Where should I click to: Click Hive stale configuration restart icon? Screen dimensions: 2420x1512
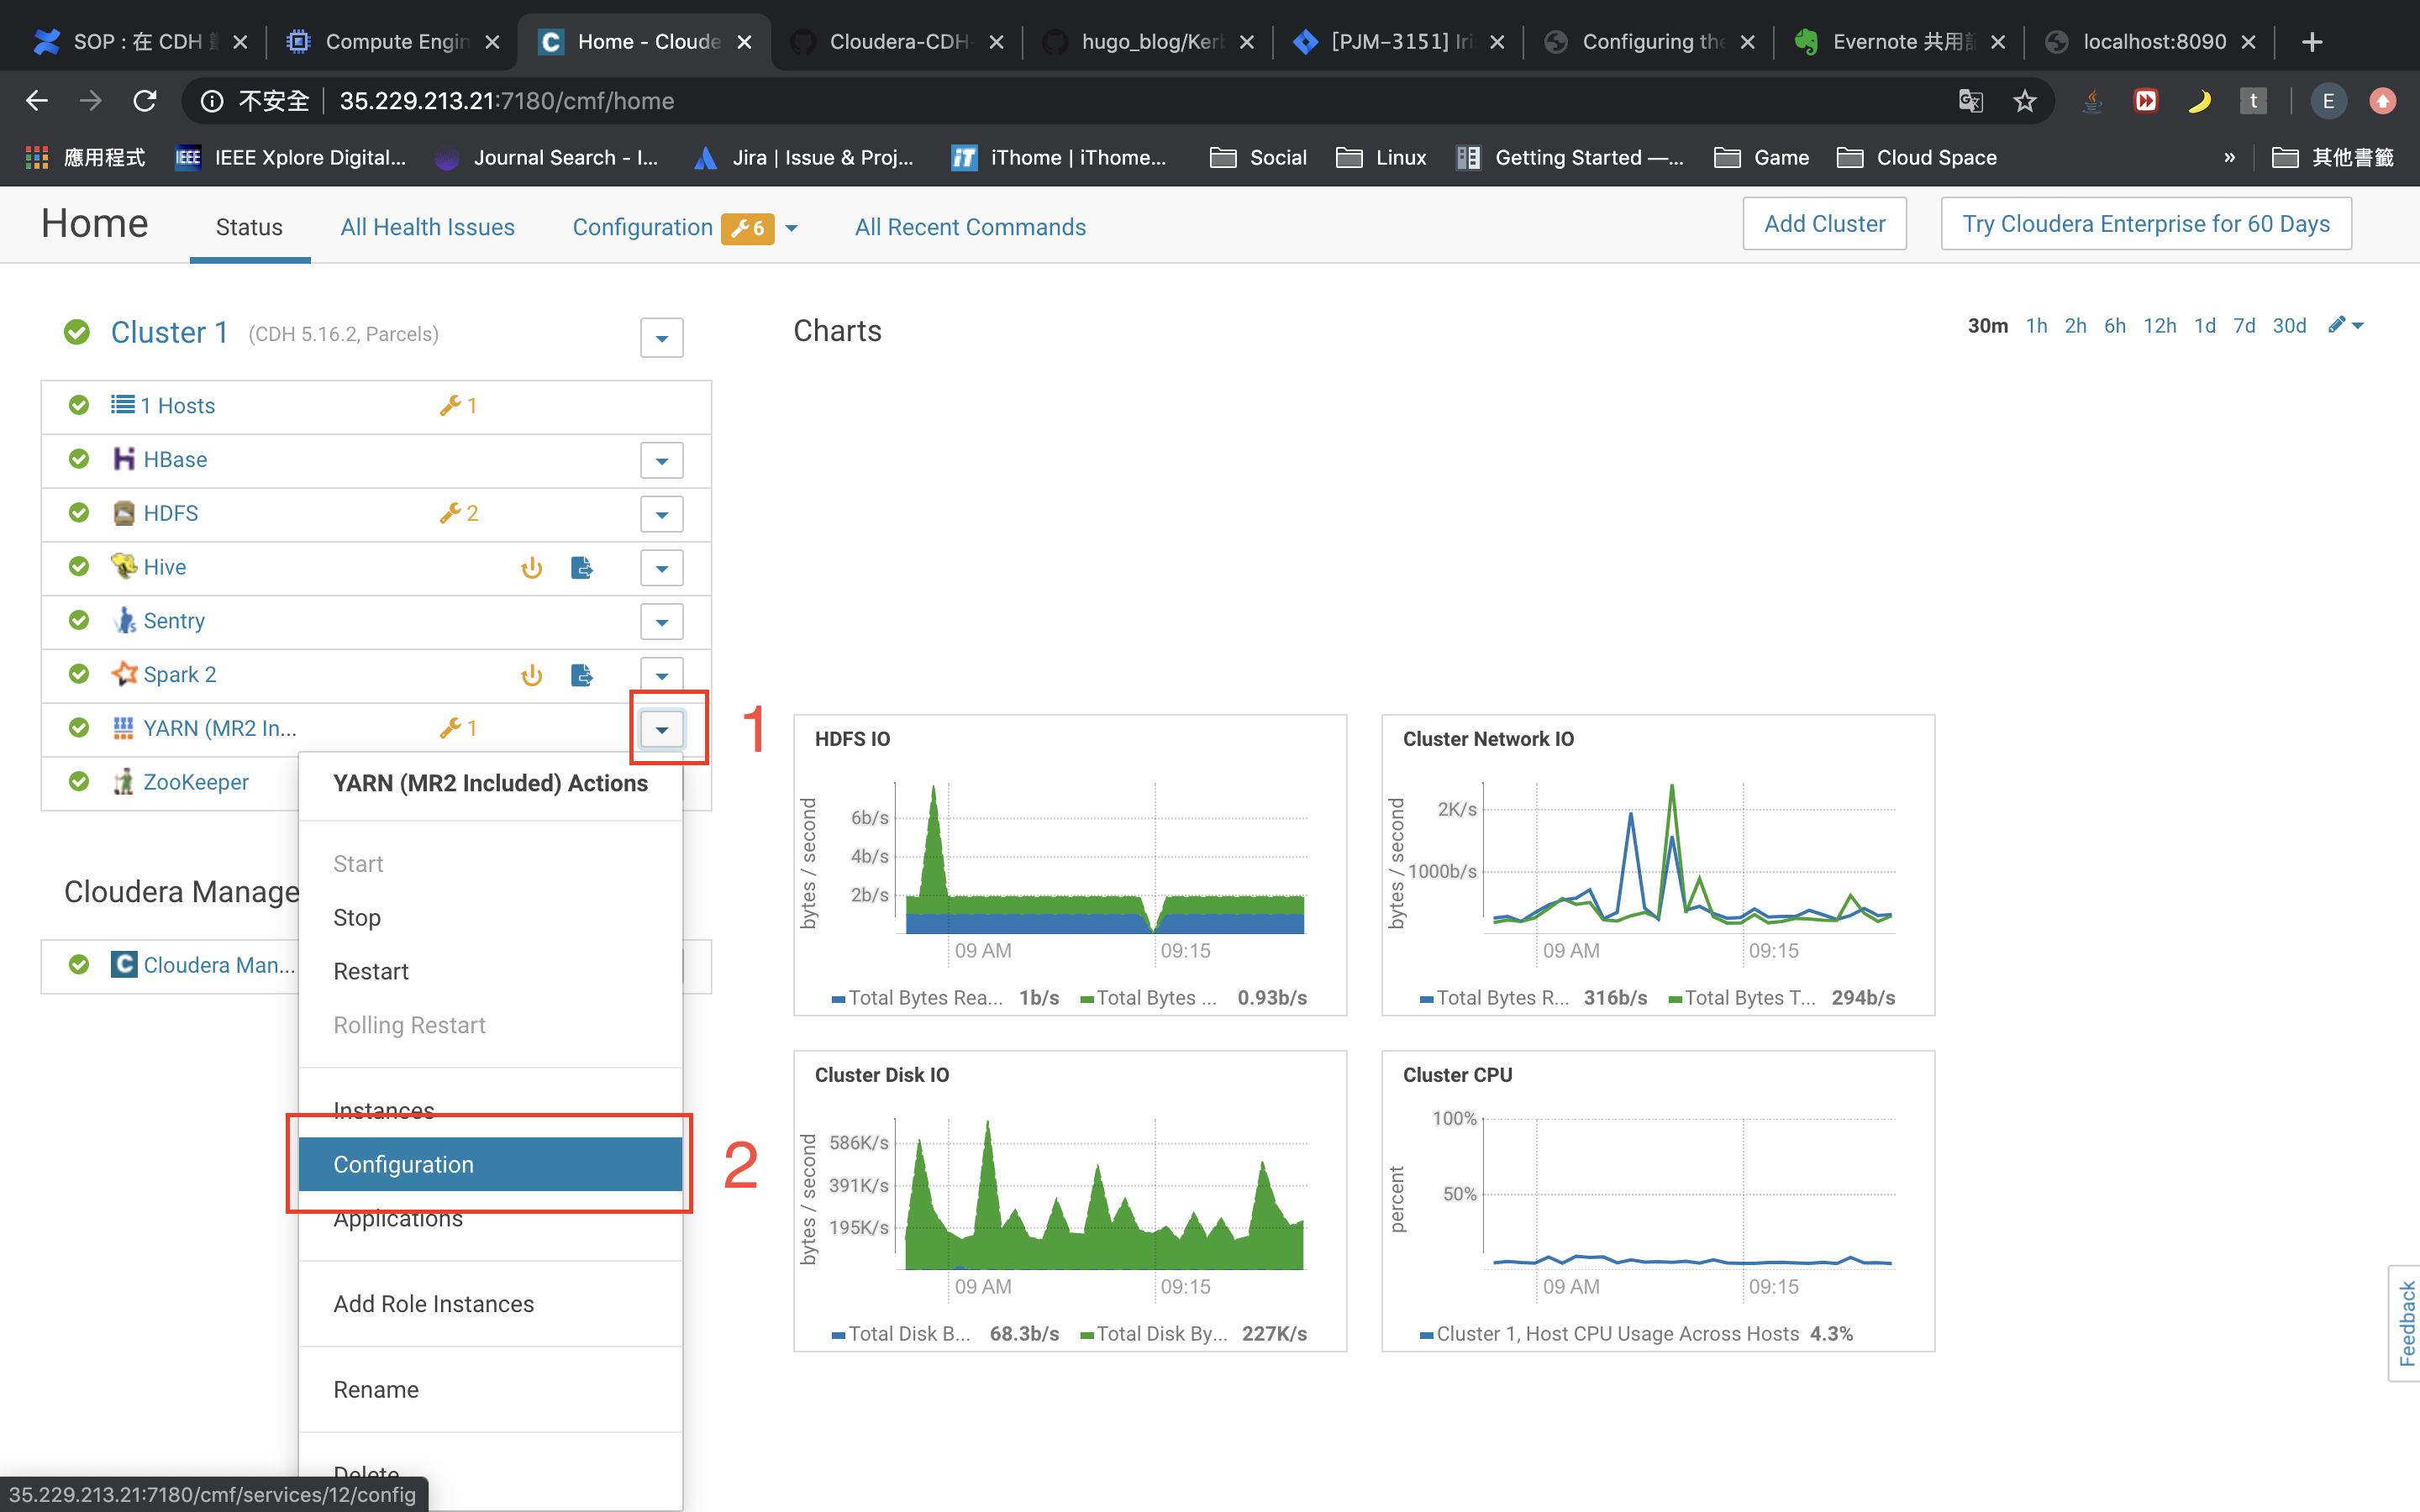[532, 568]
